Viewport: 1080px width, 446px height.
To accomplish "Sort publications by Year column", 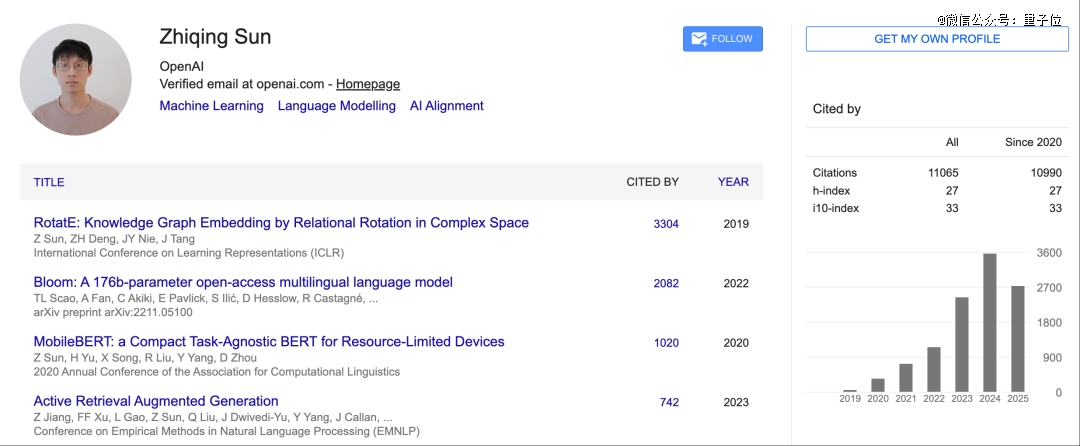I will (733, 182).
